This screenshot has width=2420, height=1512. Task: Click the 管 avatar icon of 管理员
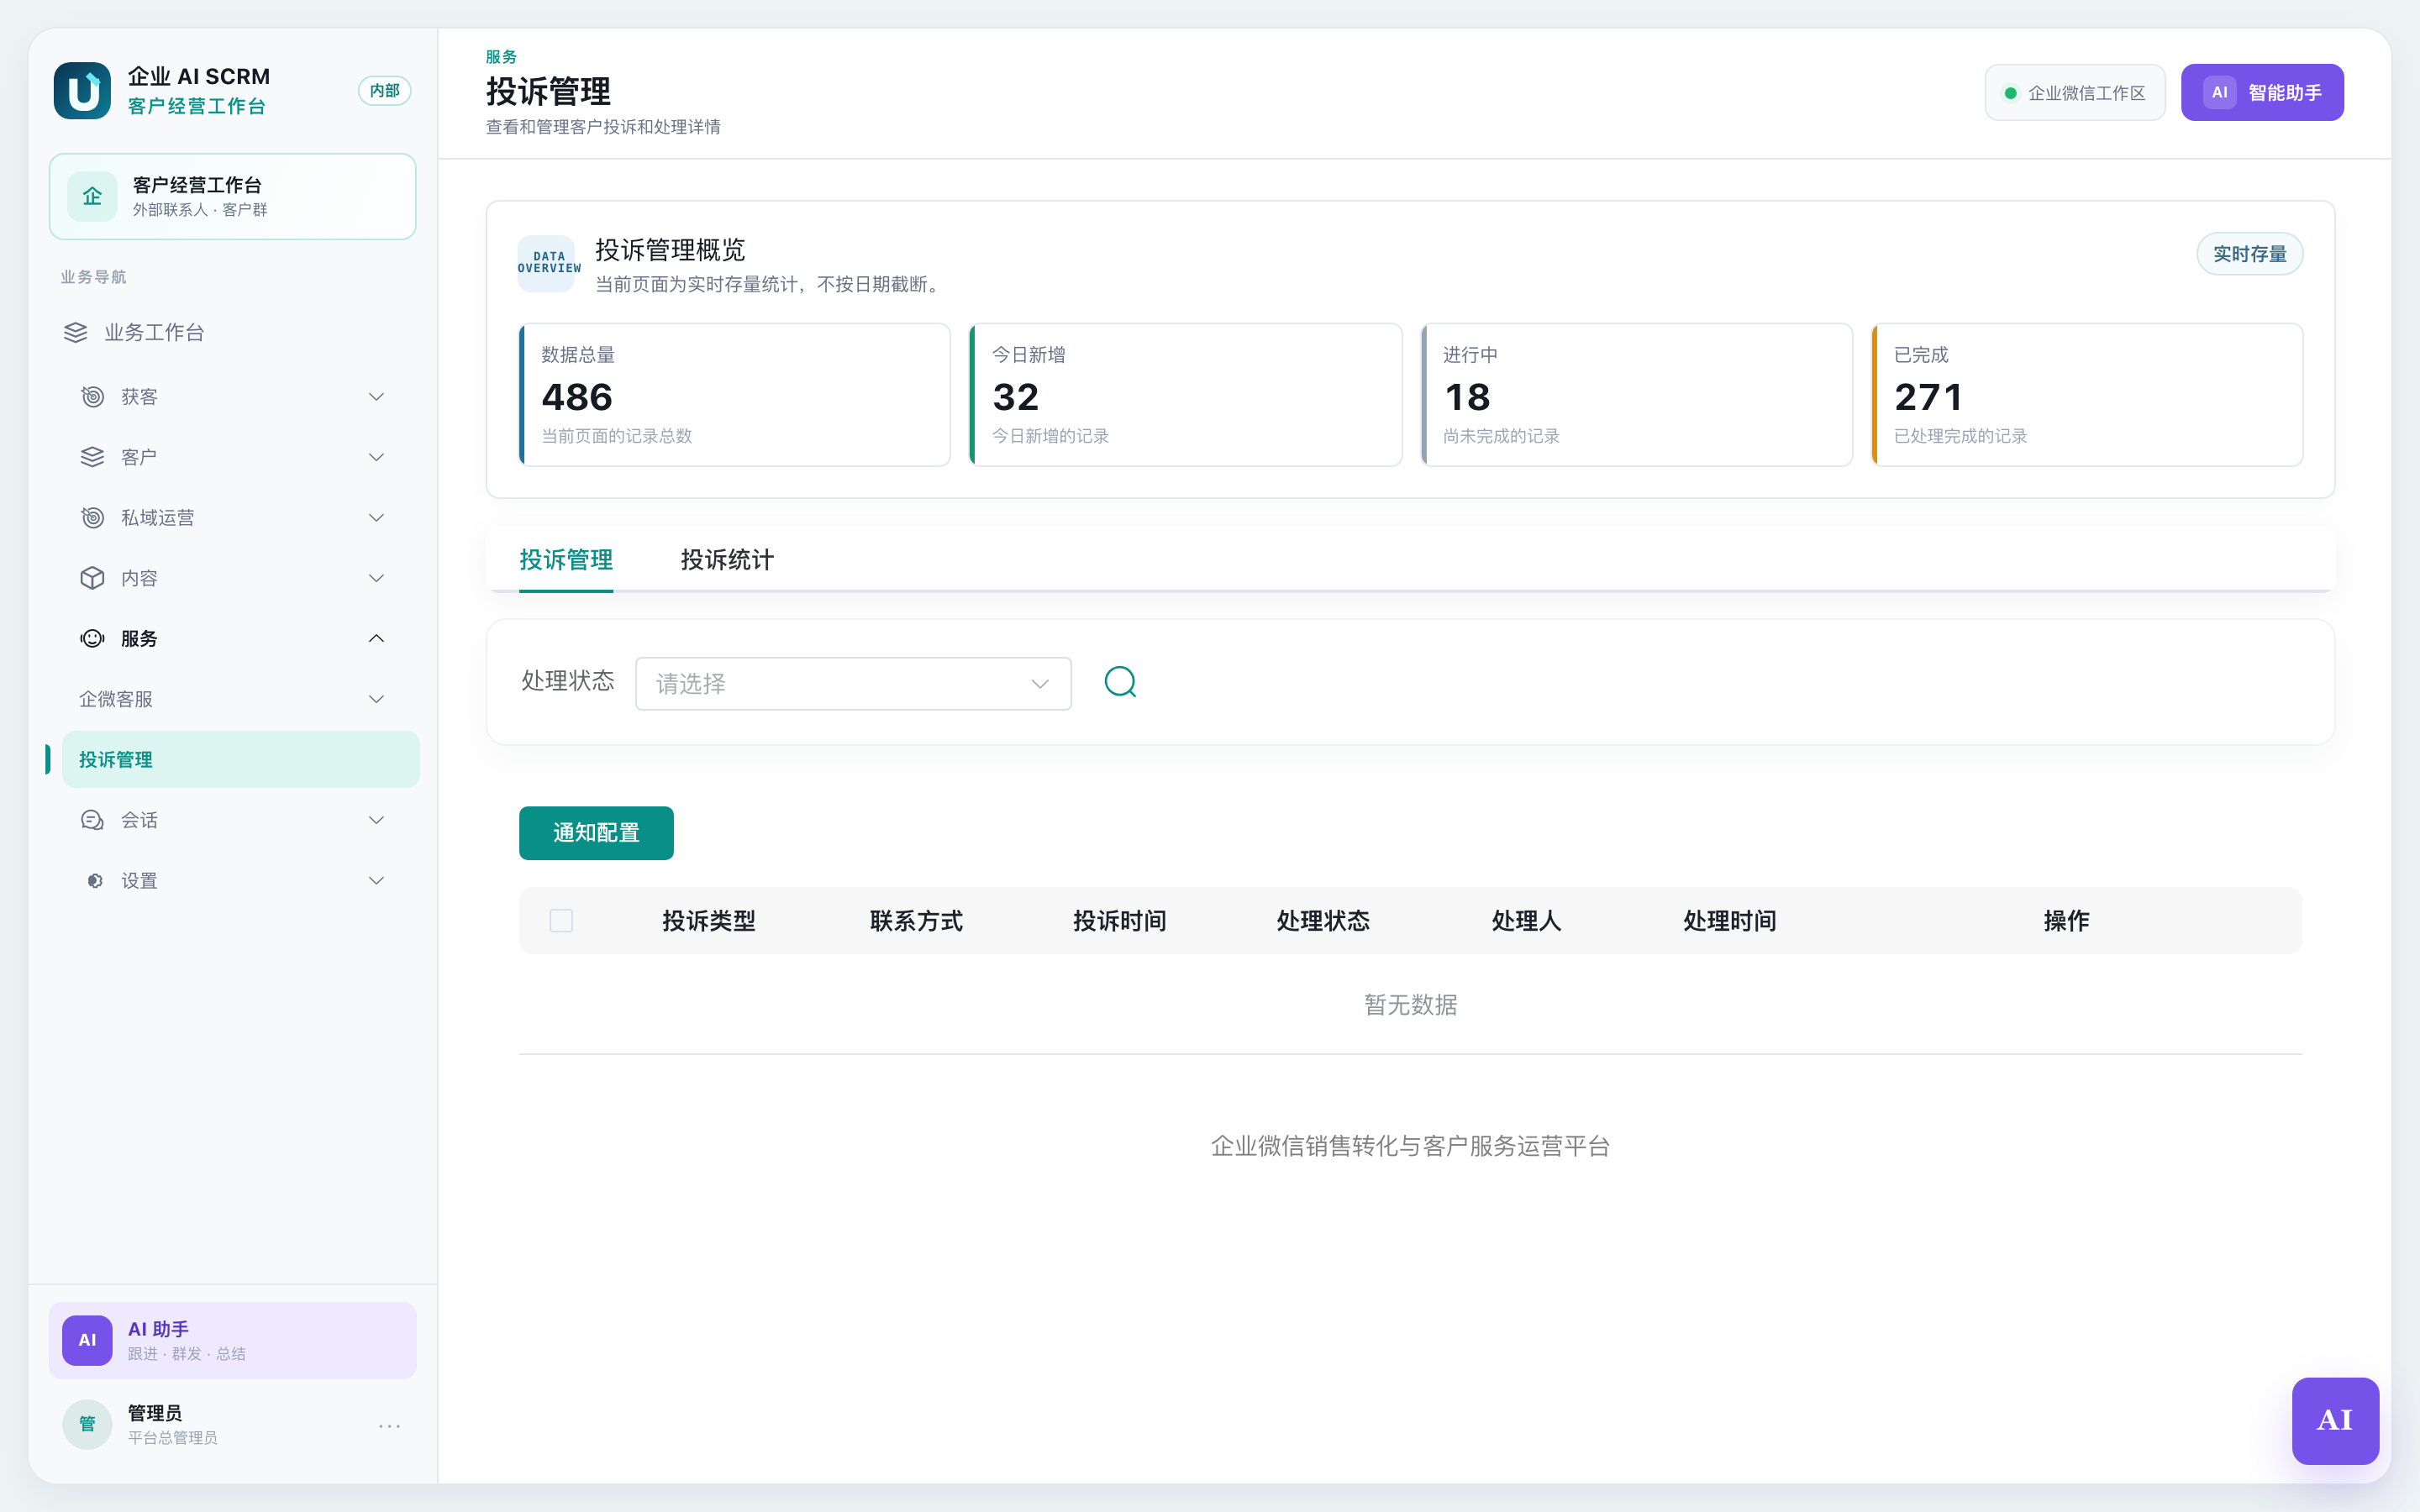pyautogui.click(x=87, y=1424)
